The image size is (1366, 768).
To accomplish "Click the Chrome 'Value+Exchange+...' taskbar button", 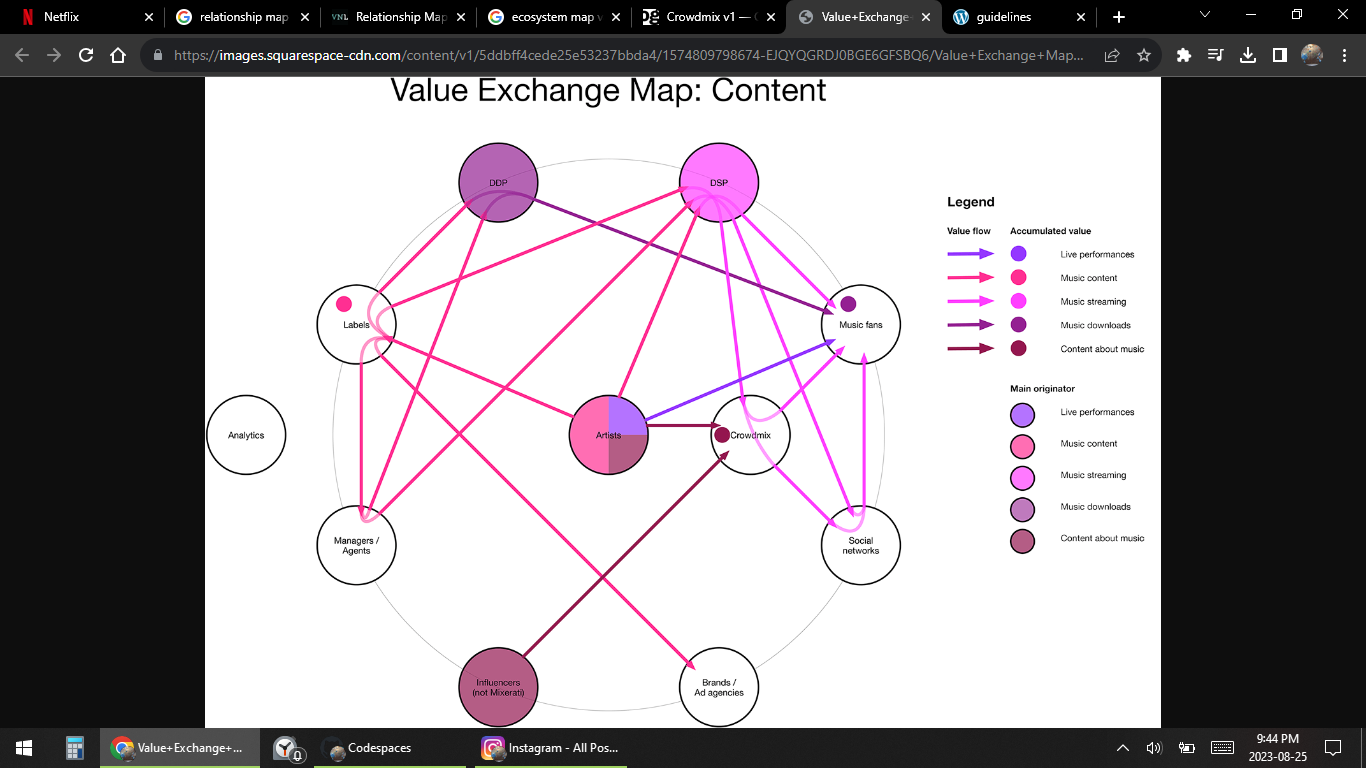I will [180, 748].
